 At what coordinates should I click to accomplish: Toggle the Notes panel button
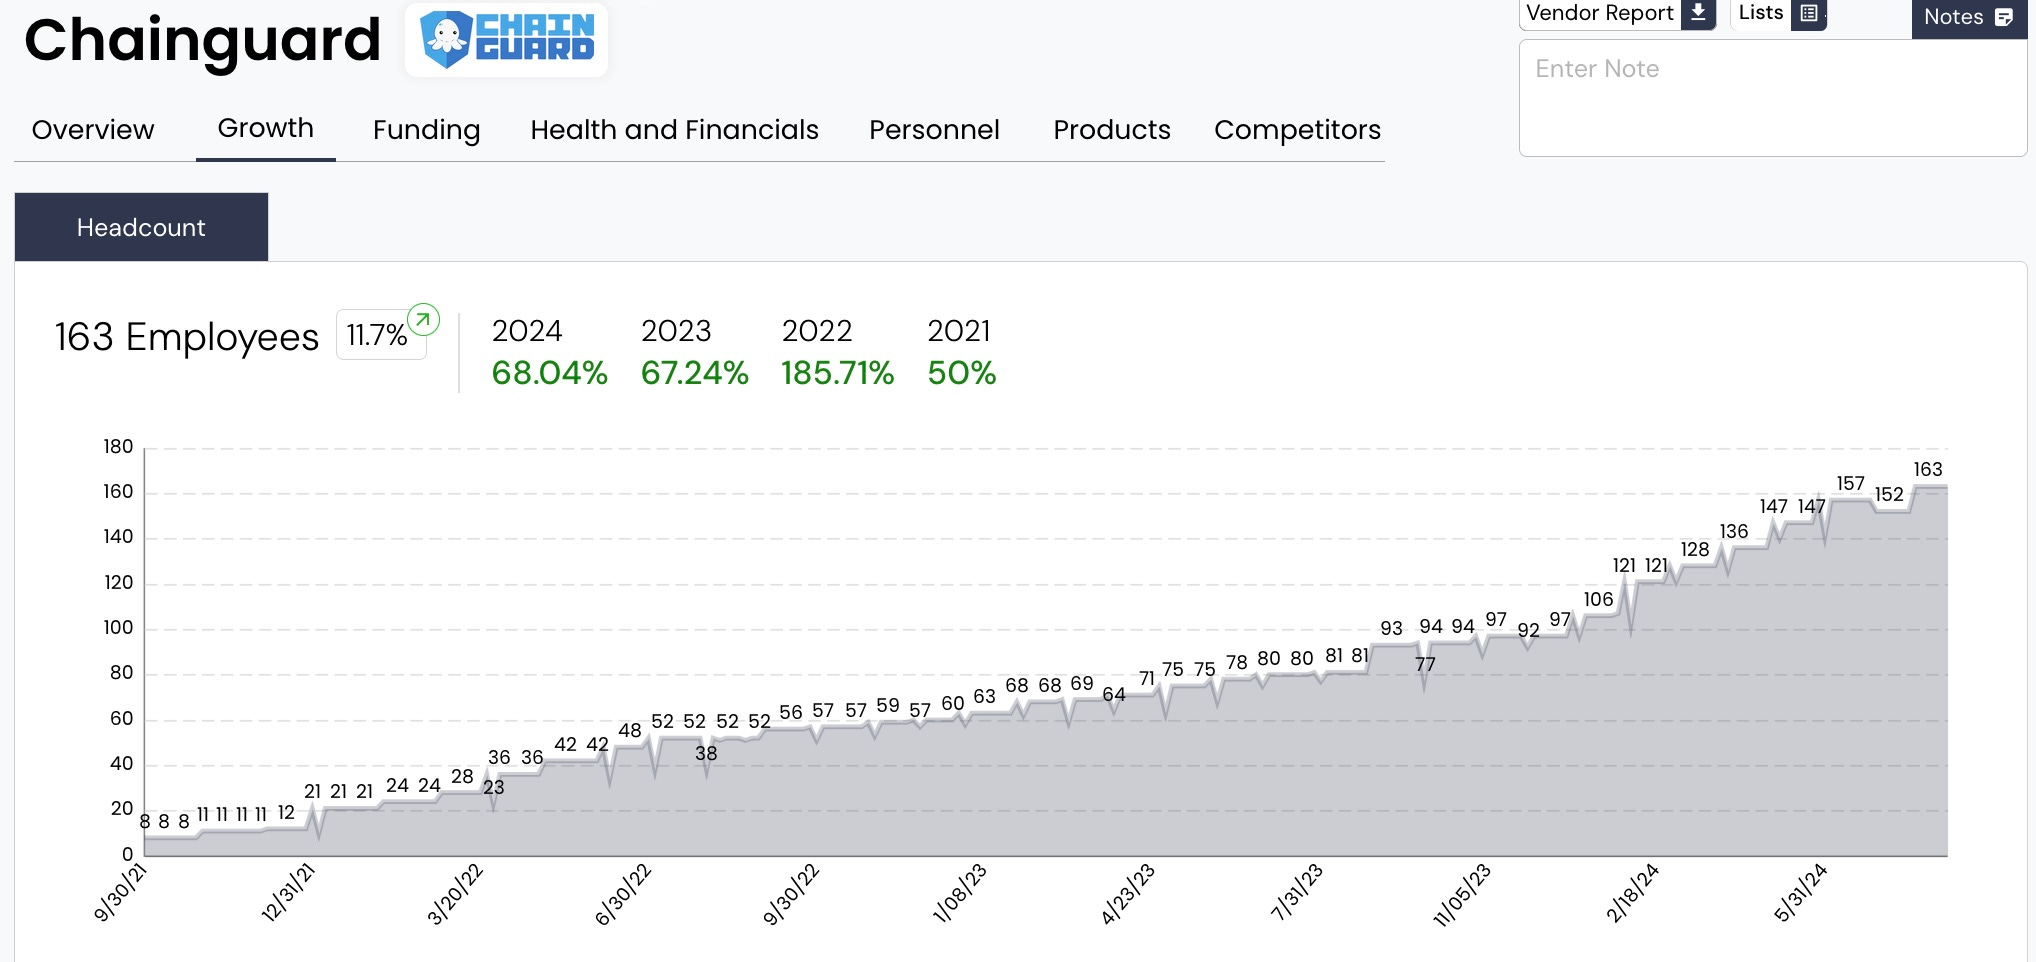1968,18
